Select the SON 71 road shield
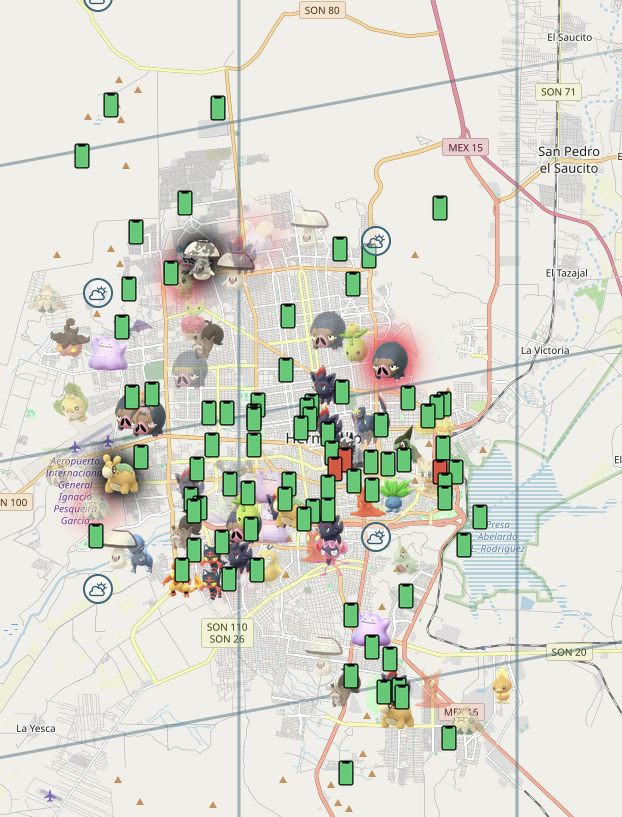The height and width of the screenshot is (817, 622). 558,92
